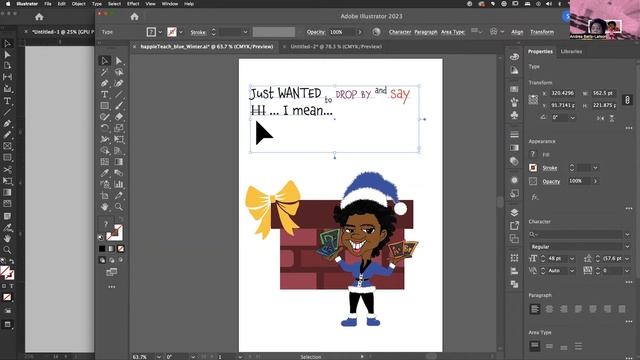Set Area Type vertical alignment to top
This screenshot has height=360, width=640.
point(535,347)
